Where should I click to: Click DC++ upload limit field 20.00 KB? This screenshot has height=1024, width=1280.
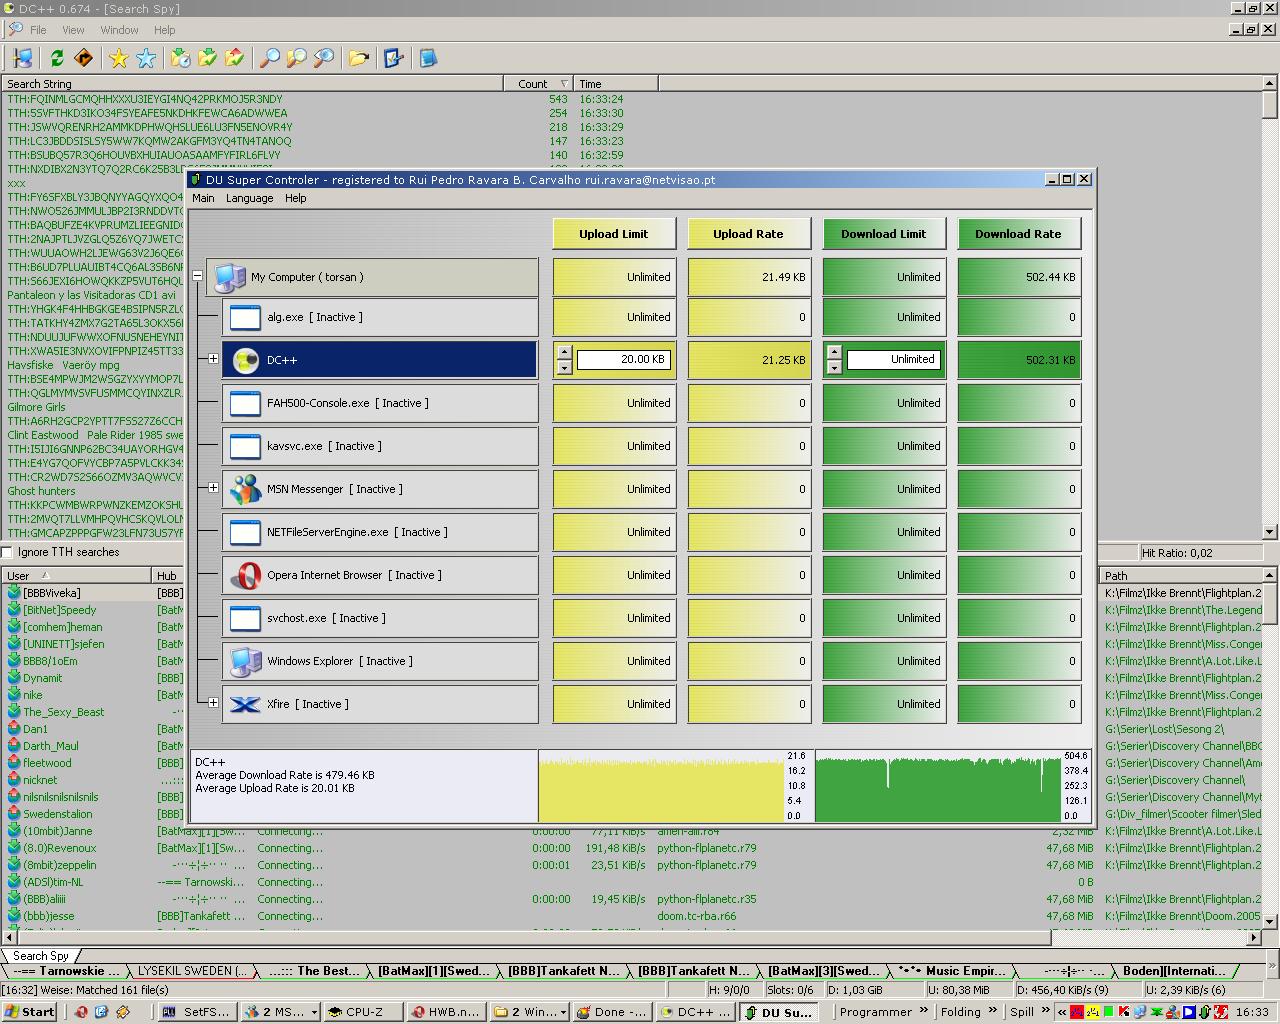click(x=623, y=359)
